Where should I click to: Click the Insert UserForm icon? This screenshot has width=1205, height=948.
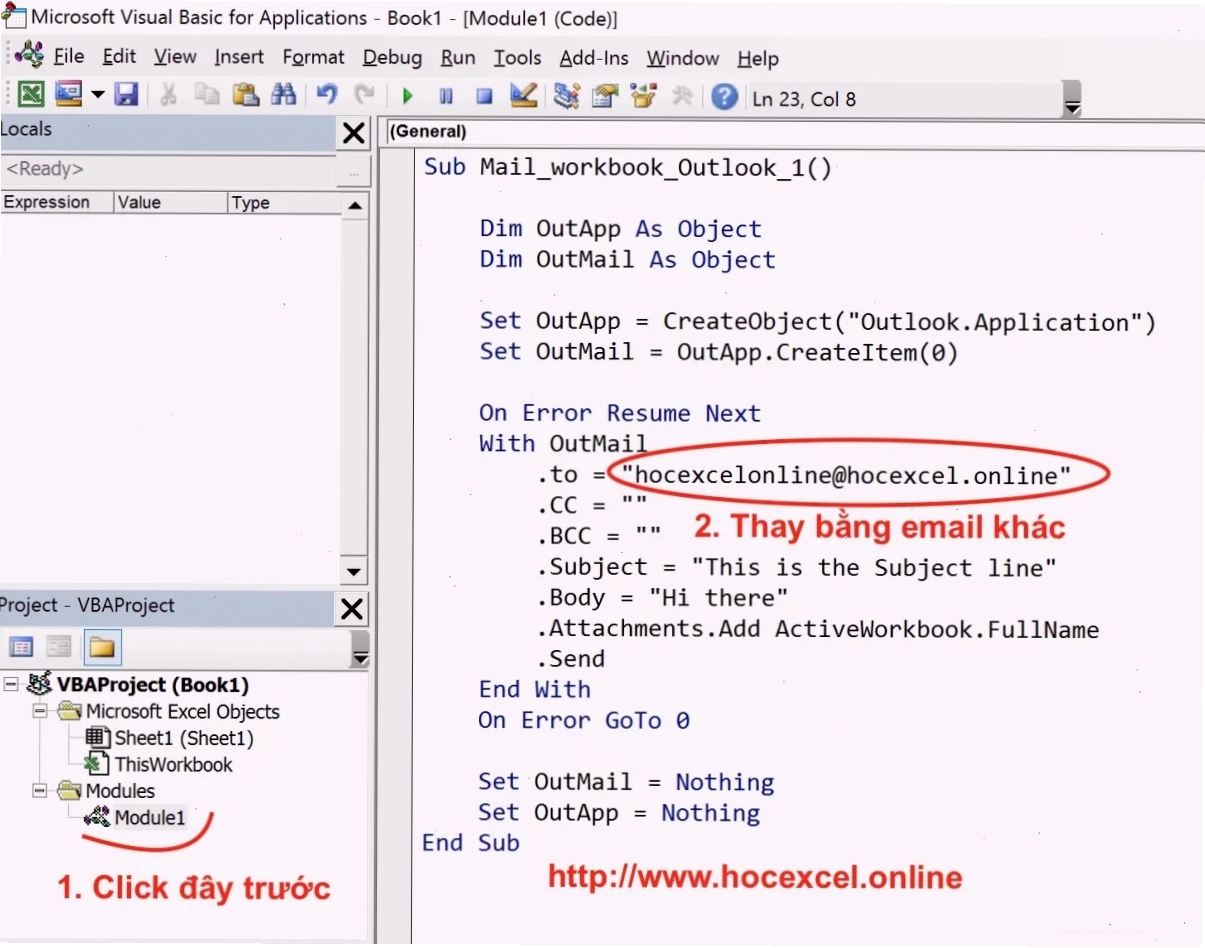pos(68,95)
